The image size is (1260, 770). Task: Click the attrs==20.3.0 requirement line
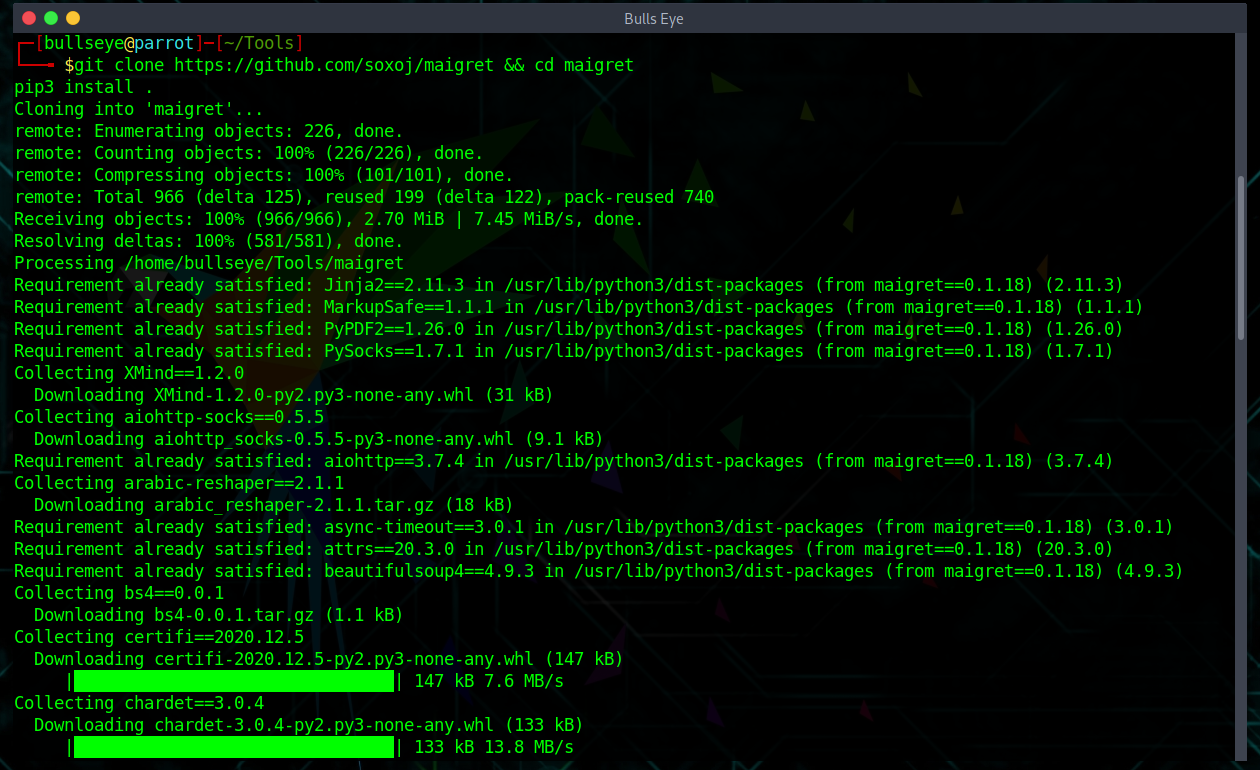click(564, 550)
